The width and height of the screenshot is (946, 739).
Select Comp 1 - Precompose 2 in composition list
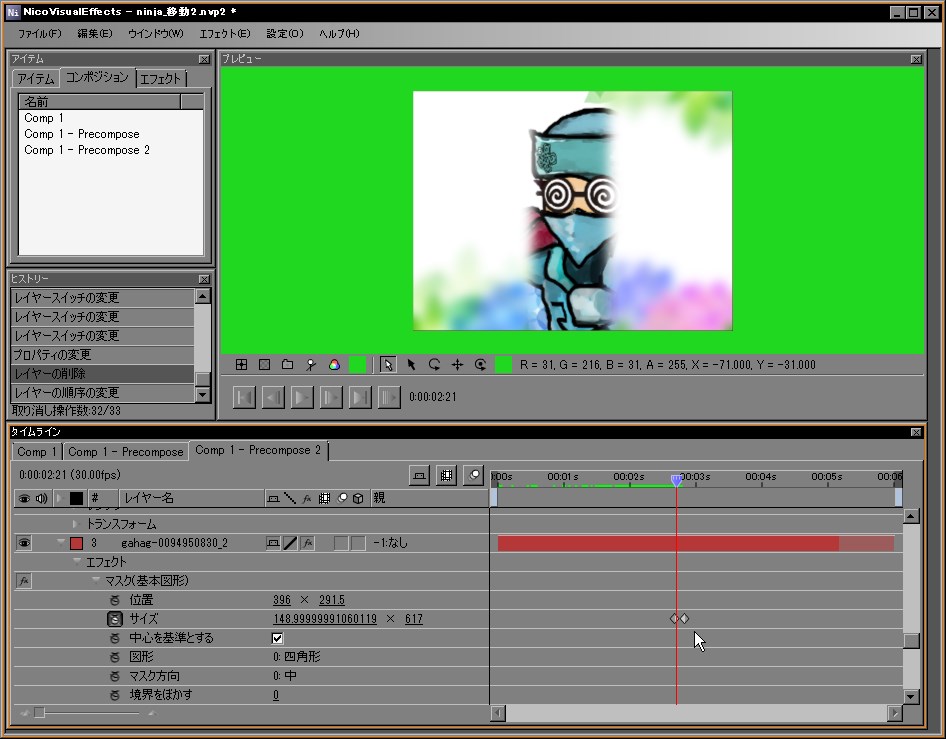(x=87, y=150)
